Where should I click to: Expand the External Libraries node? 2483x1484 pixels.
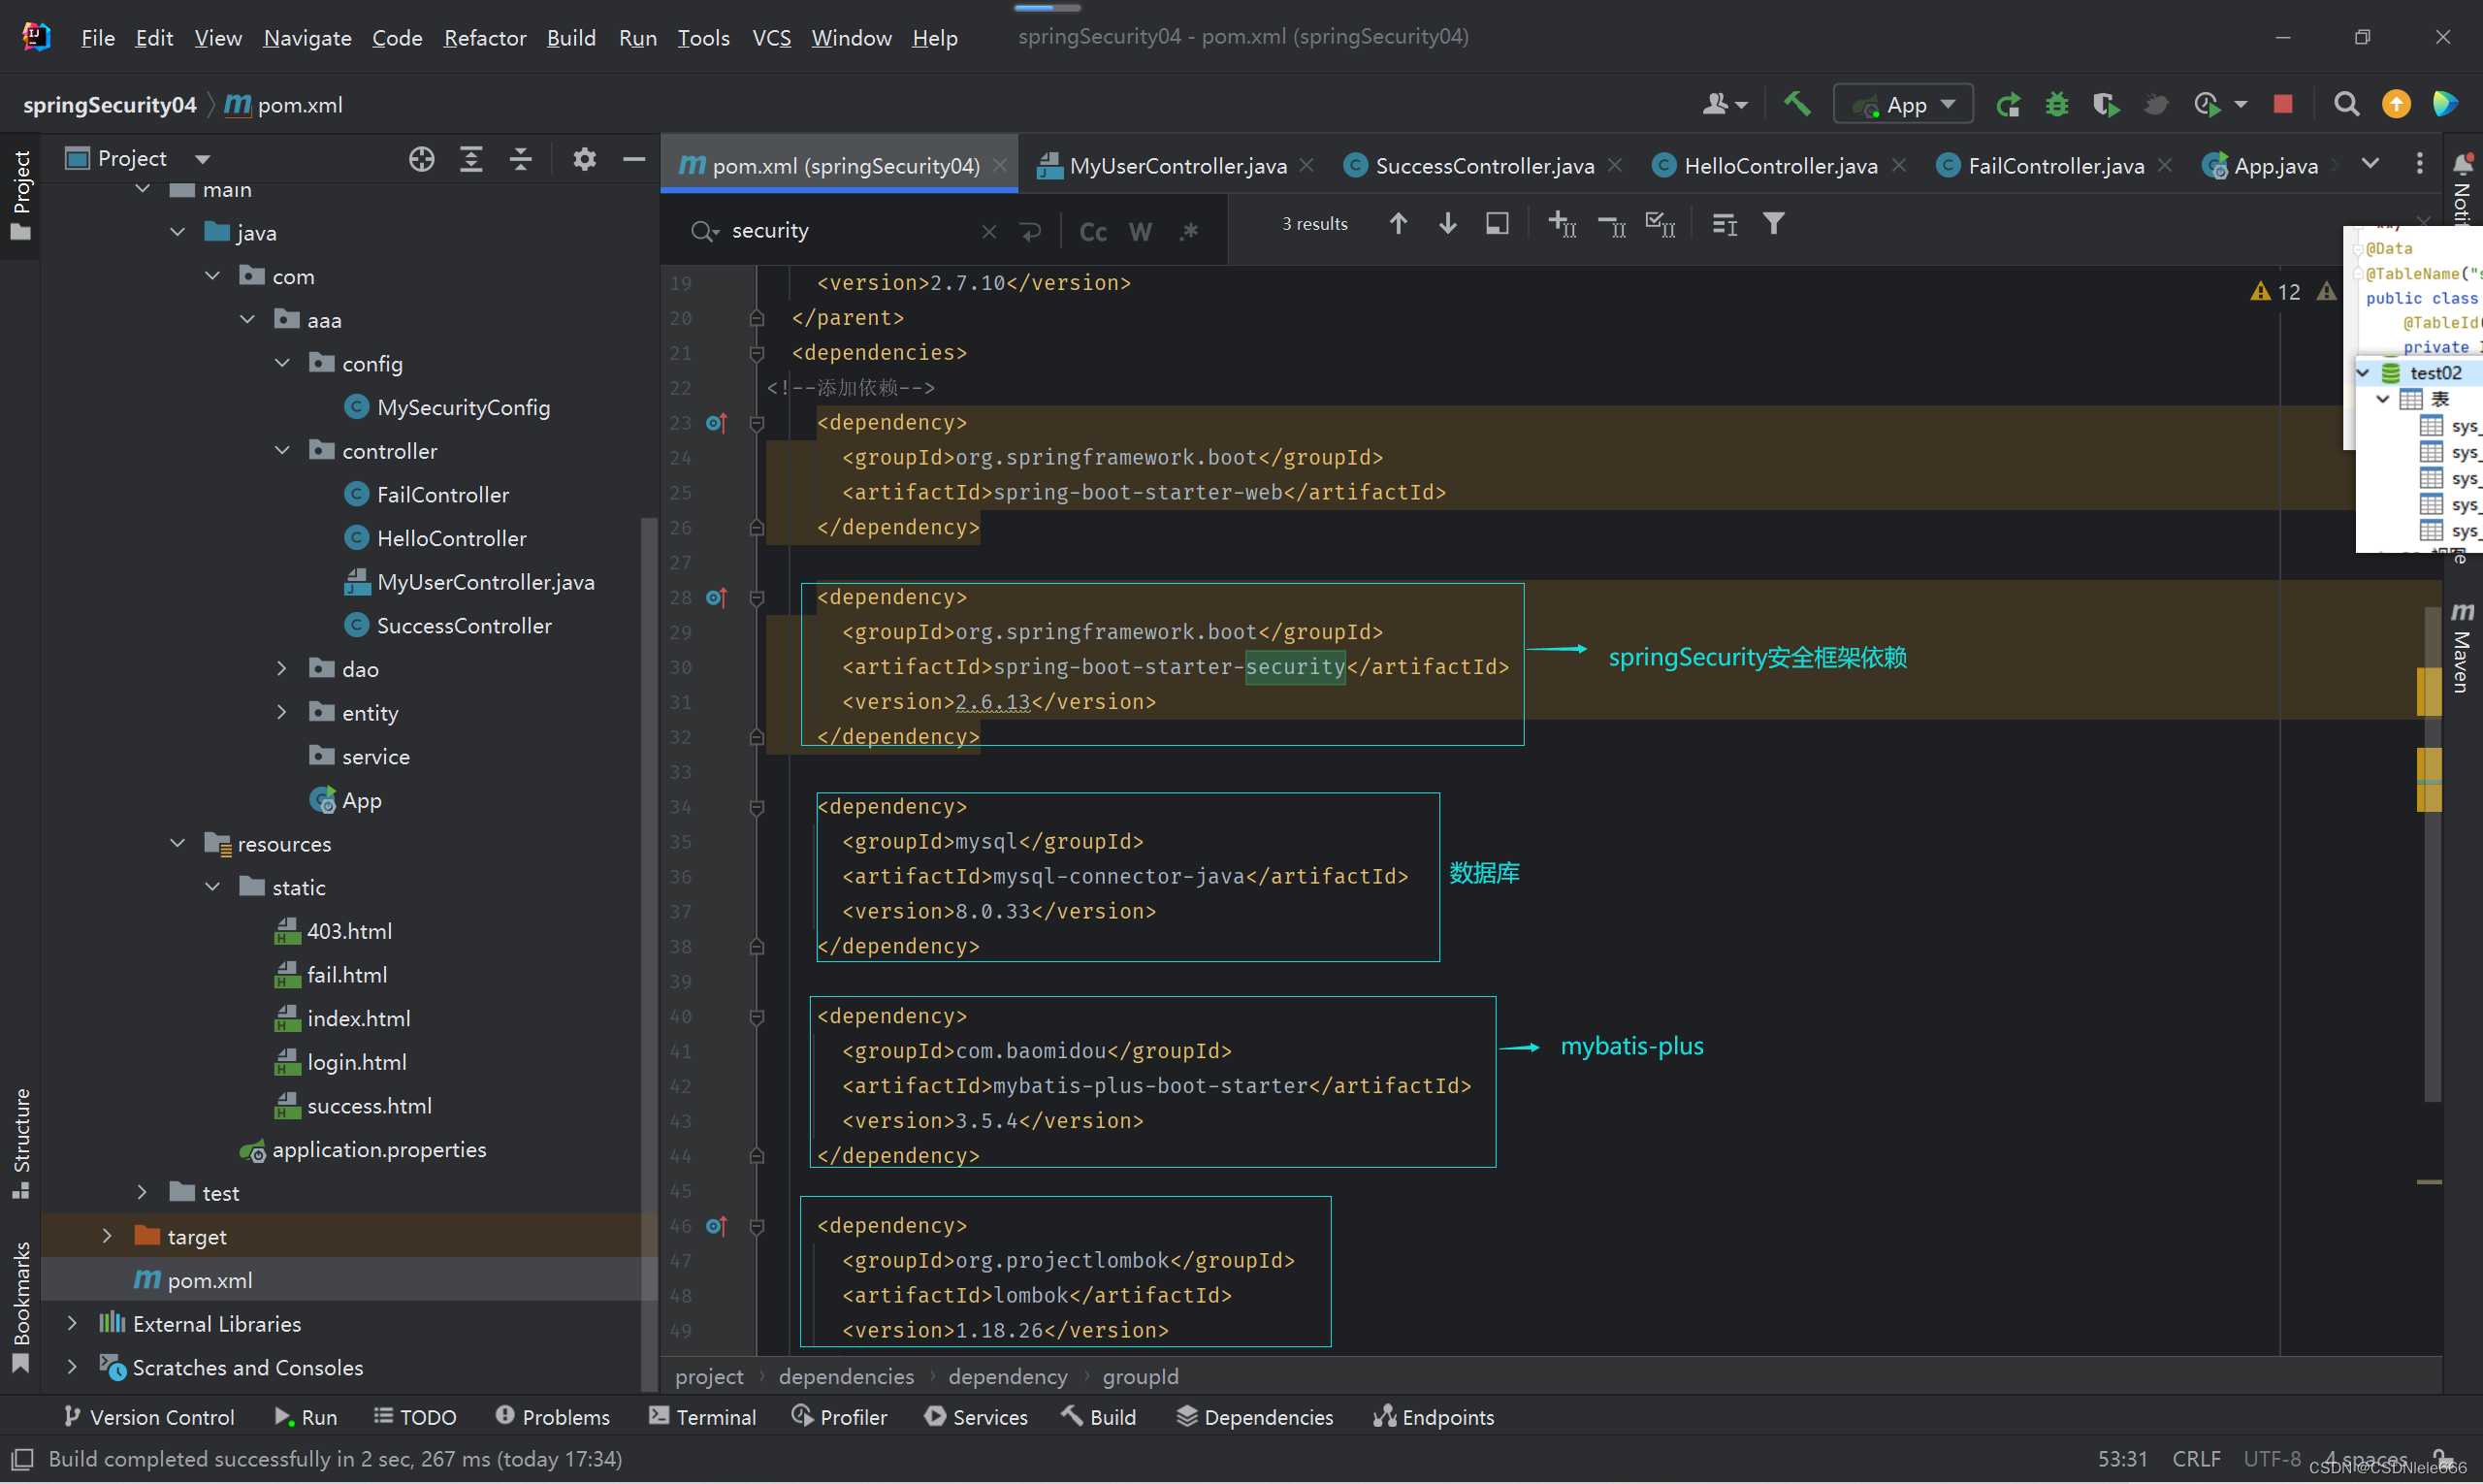tap(71, 1322)
